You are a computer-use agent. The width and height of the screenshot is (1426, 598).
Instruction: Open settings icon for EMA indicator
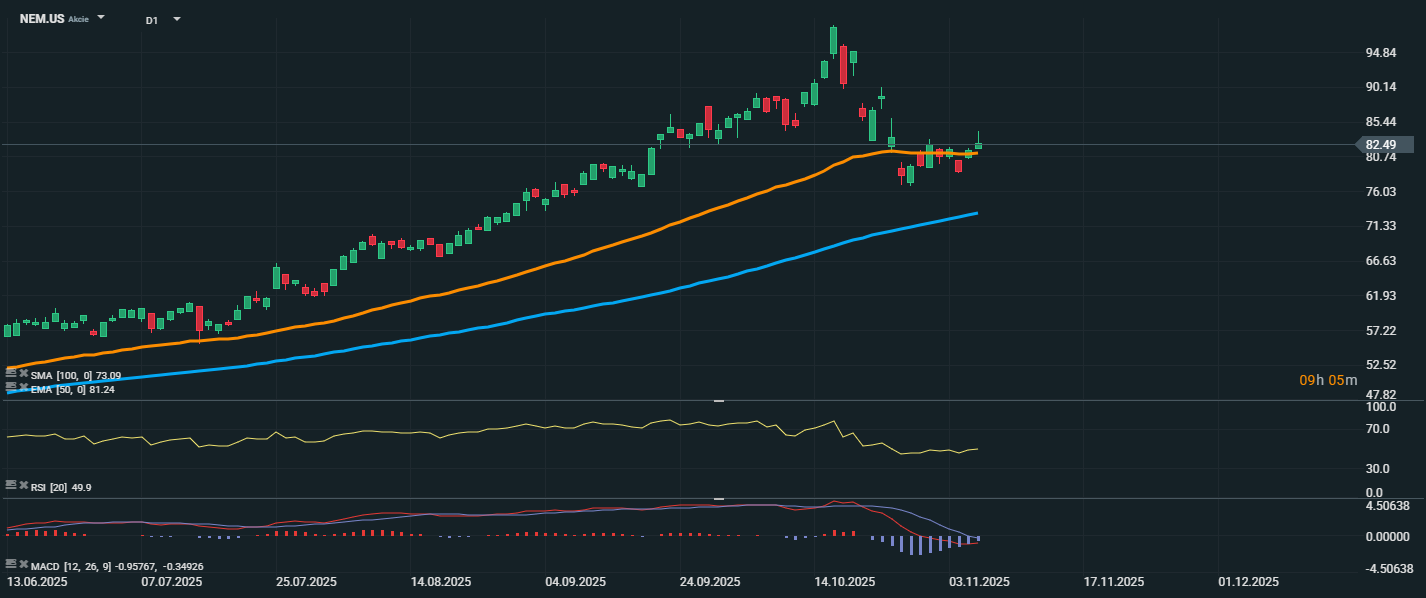10,389
